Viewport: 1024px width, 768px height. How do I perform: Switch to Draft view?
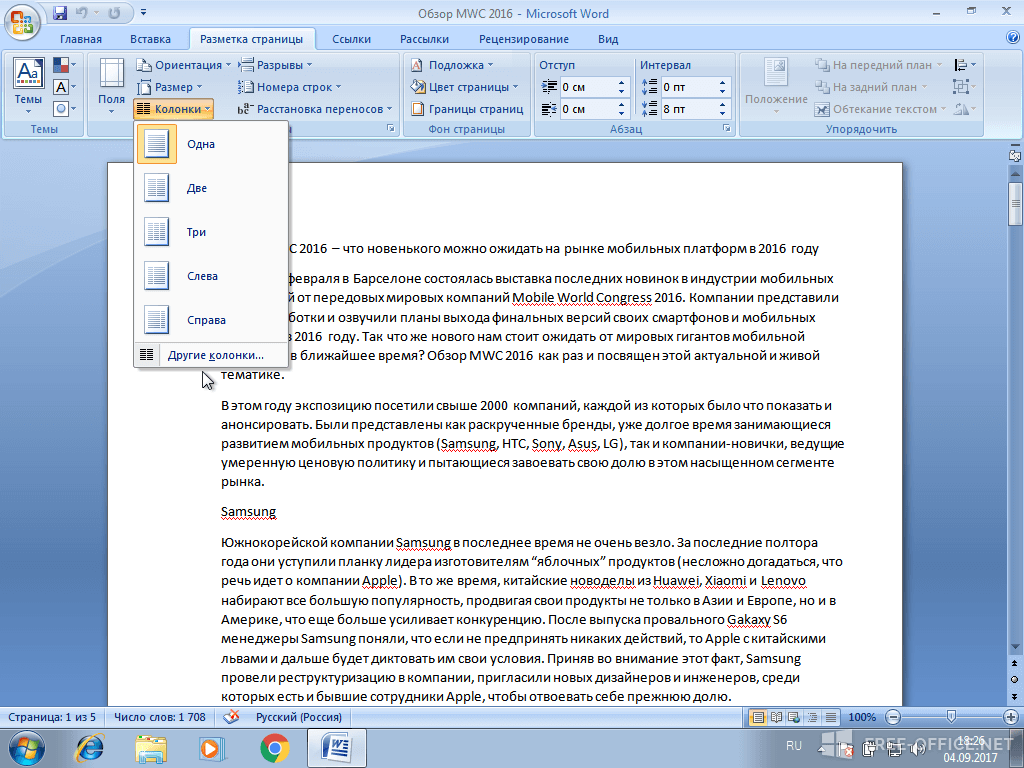click(831, 717)
